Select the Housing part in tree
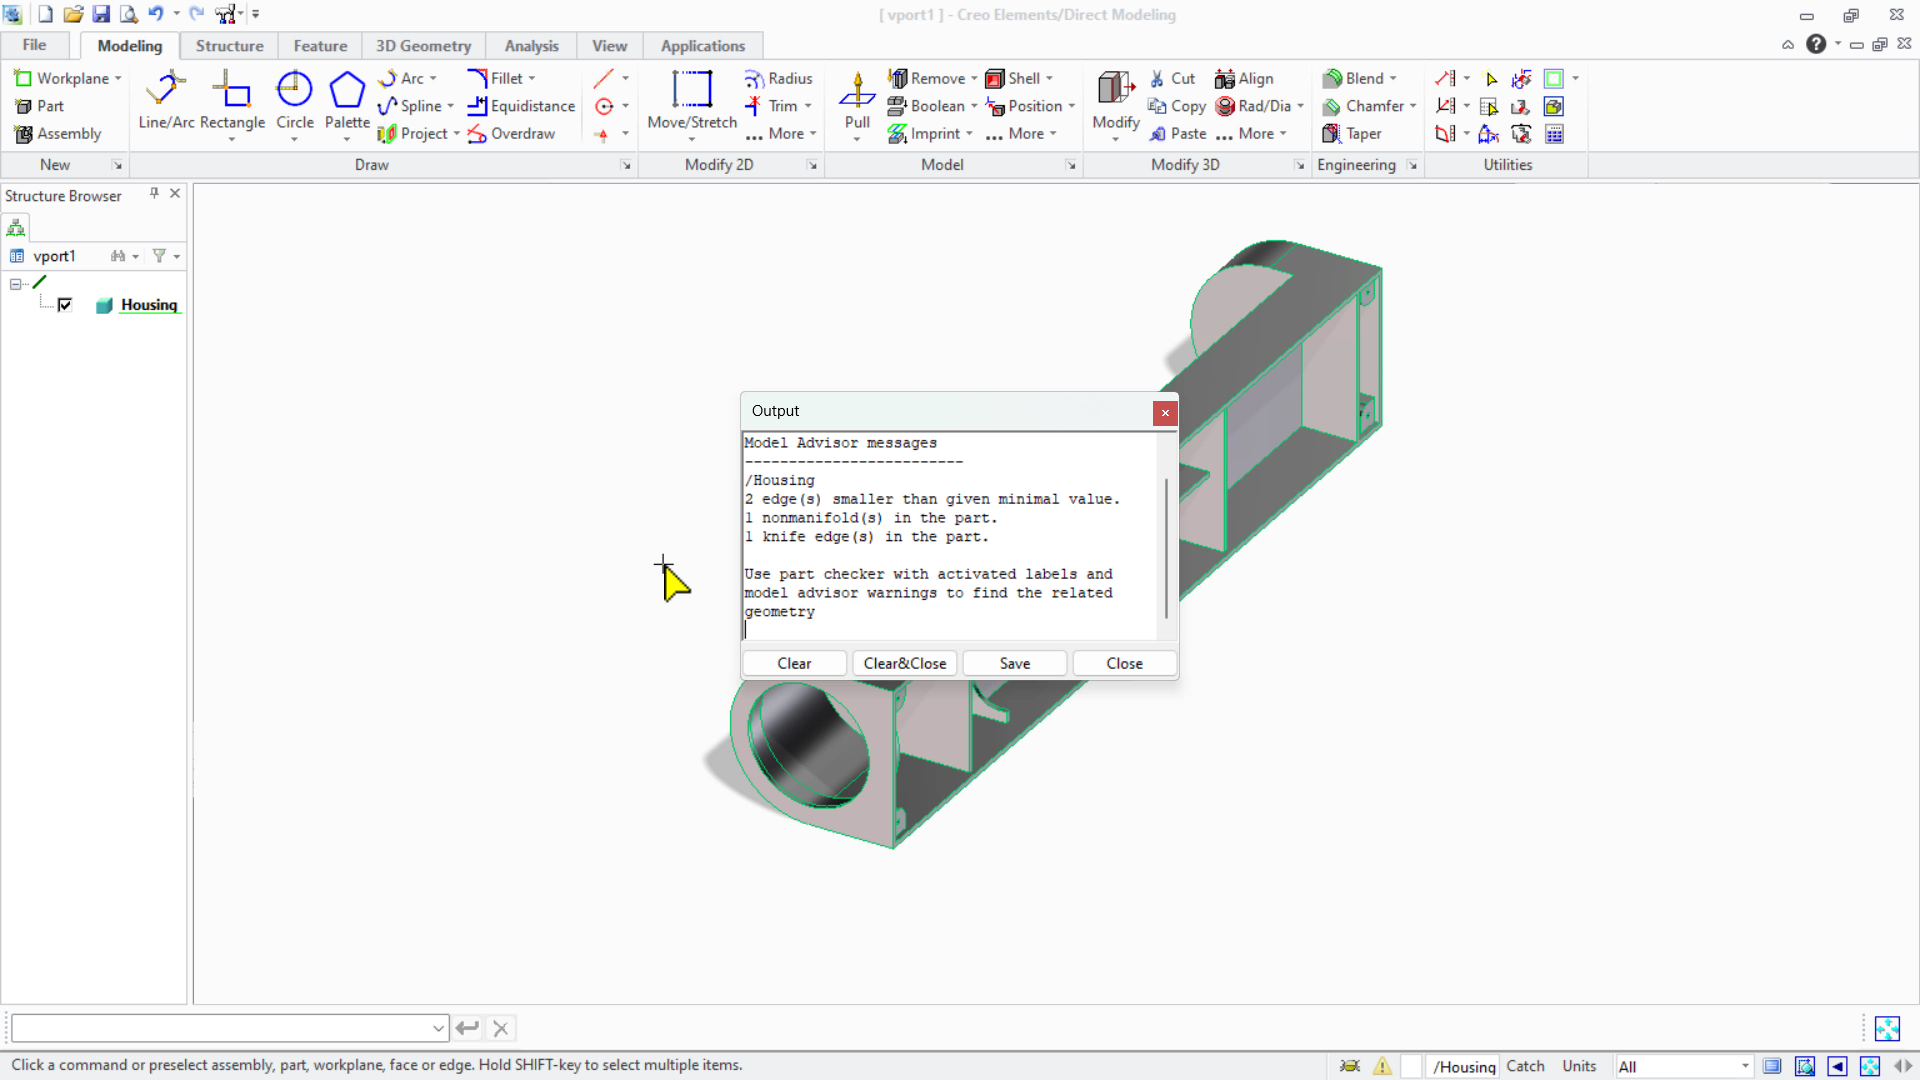The image size is (1920, 1080). (x=149, y=305)
